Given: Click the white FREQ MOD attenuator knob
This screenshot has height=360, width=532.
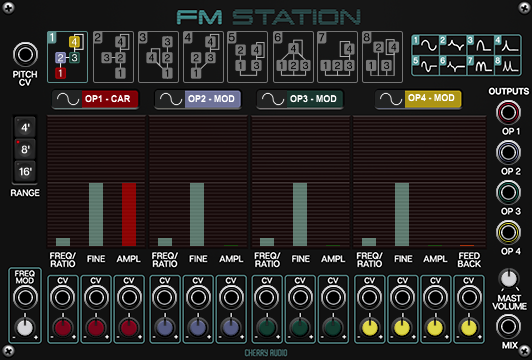Looking at the screenshot, I should click(x=25, y=327).
